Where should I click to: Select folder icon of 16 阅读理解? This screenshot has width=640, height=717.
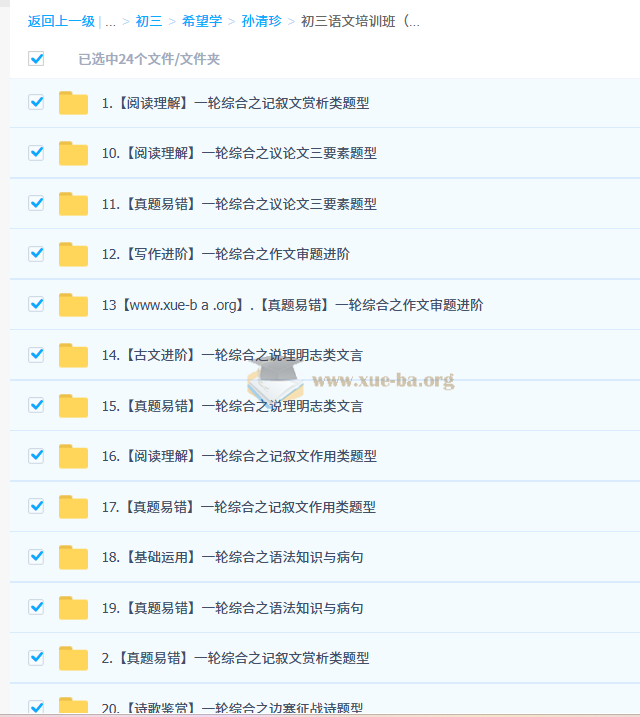click(73, 456)
